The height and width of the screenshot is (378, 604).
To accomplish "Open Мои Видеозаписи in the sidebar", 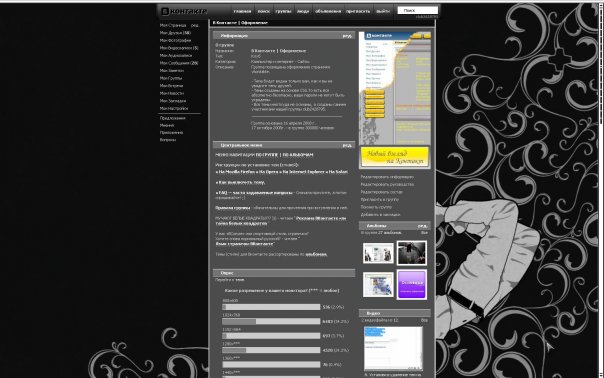I will click(x=179, y=48).
